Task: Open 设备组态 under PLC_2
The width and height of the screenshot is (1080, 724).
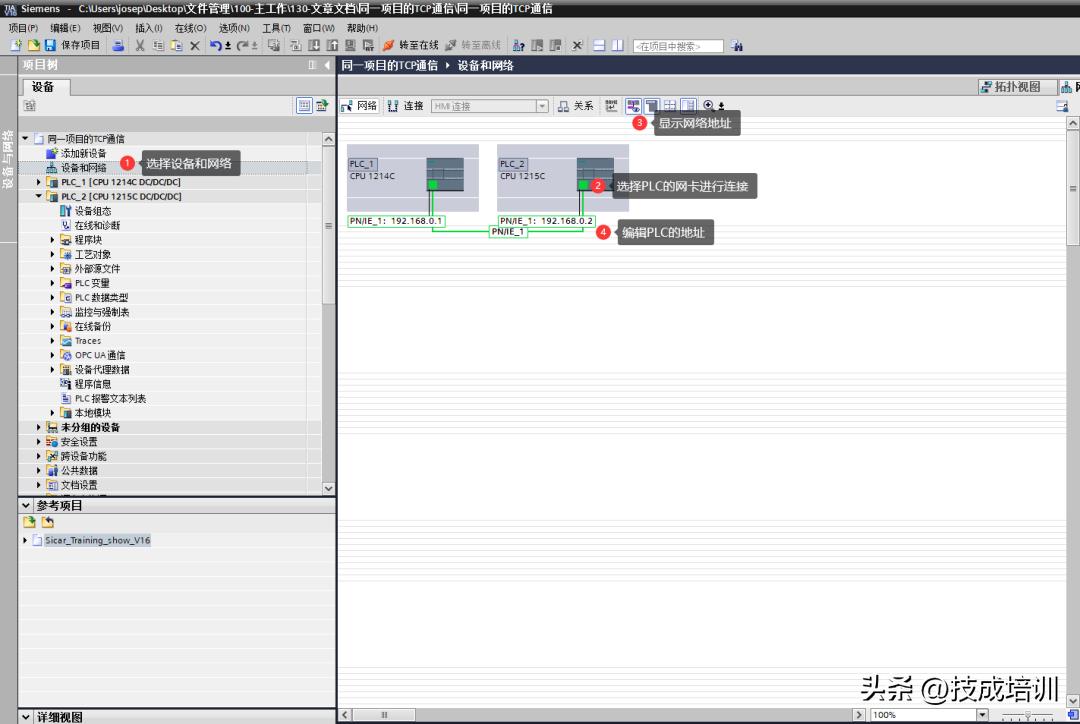Action: [92, 211]
